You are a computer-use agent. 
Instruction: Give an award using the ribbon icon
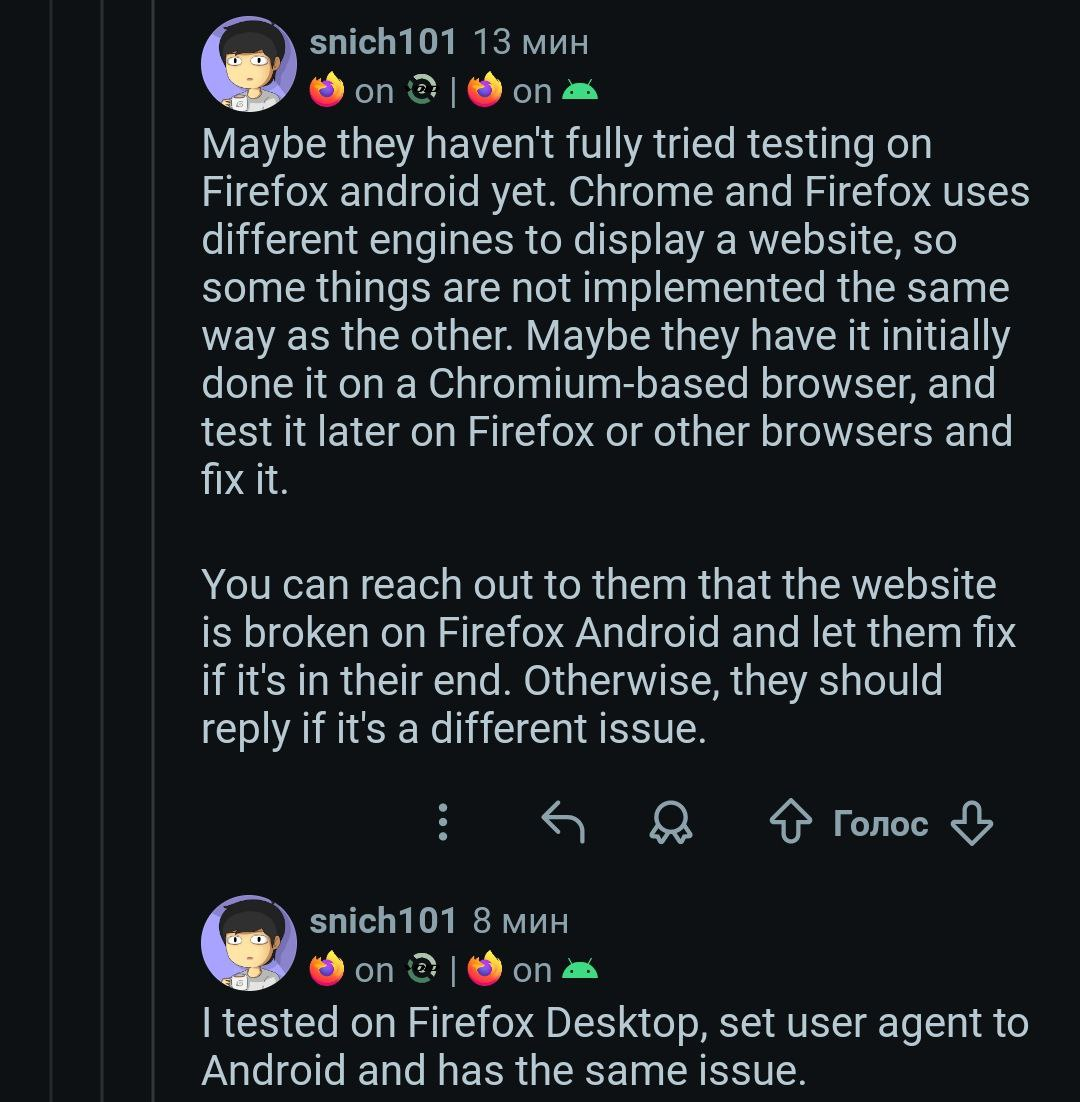coord(671,824)
